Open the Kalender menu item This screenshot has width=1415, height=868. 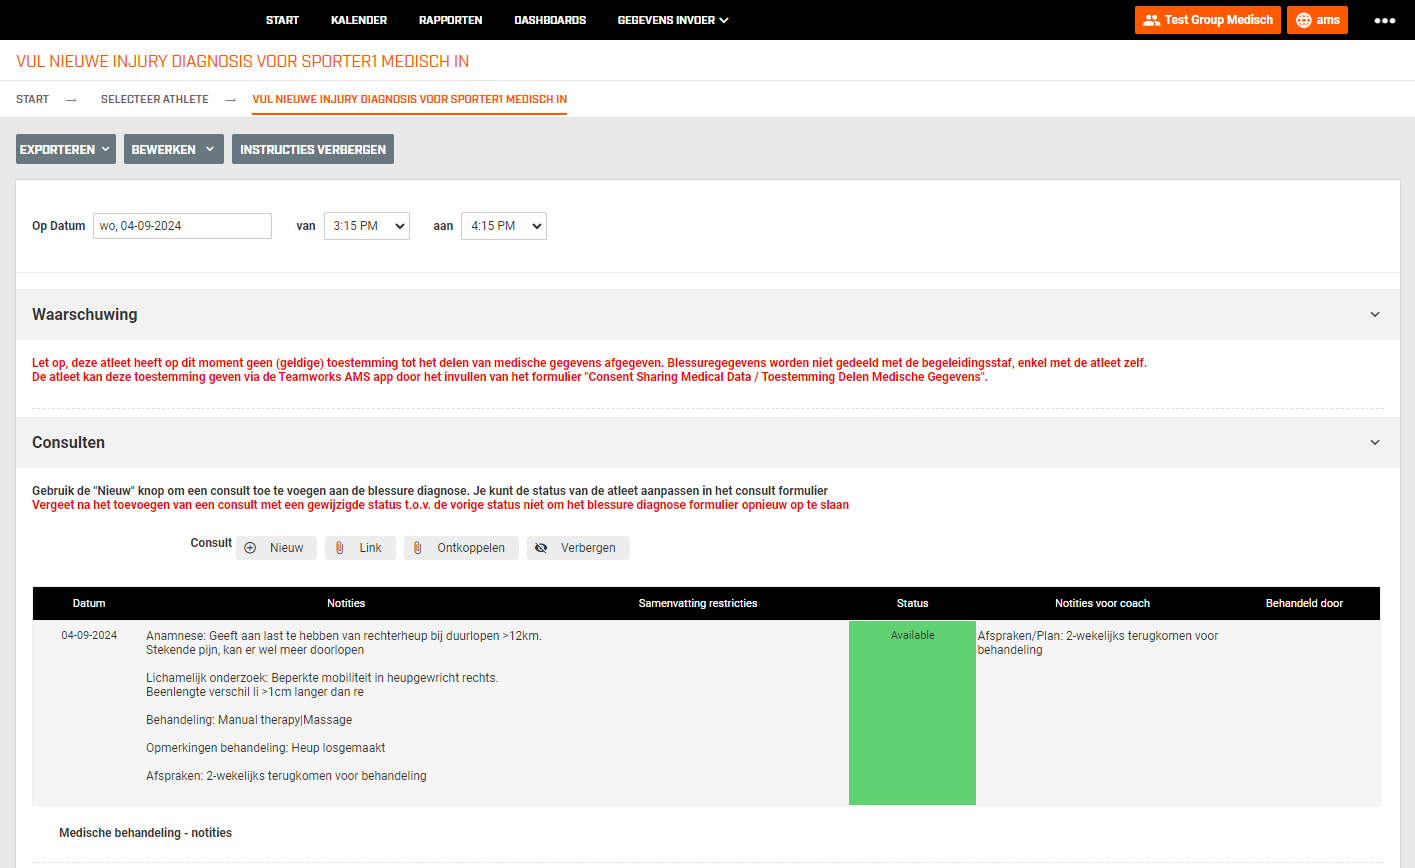[x=359, y=20]
